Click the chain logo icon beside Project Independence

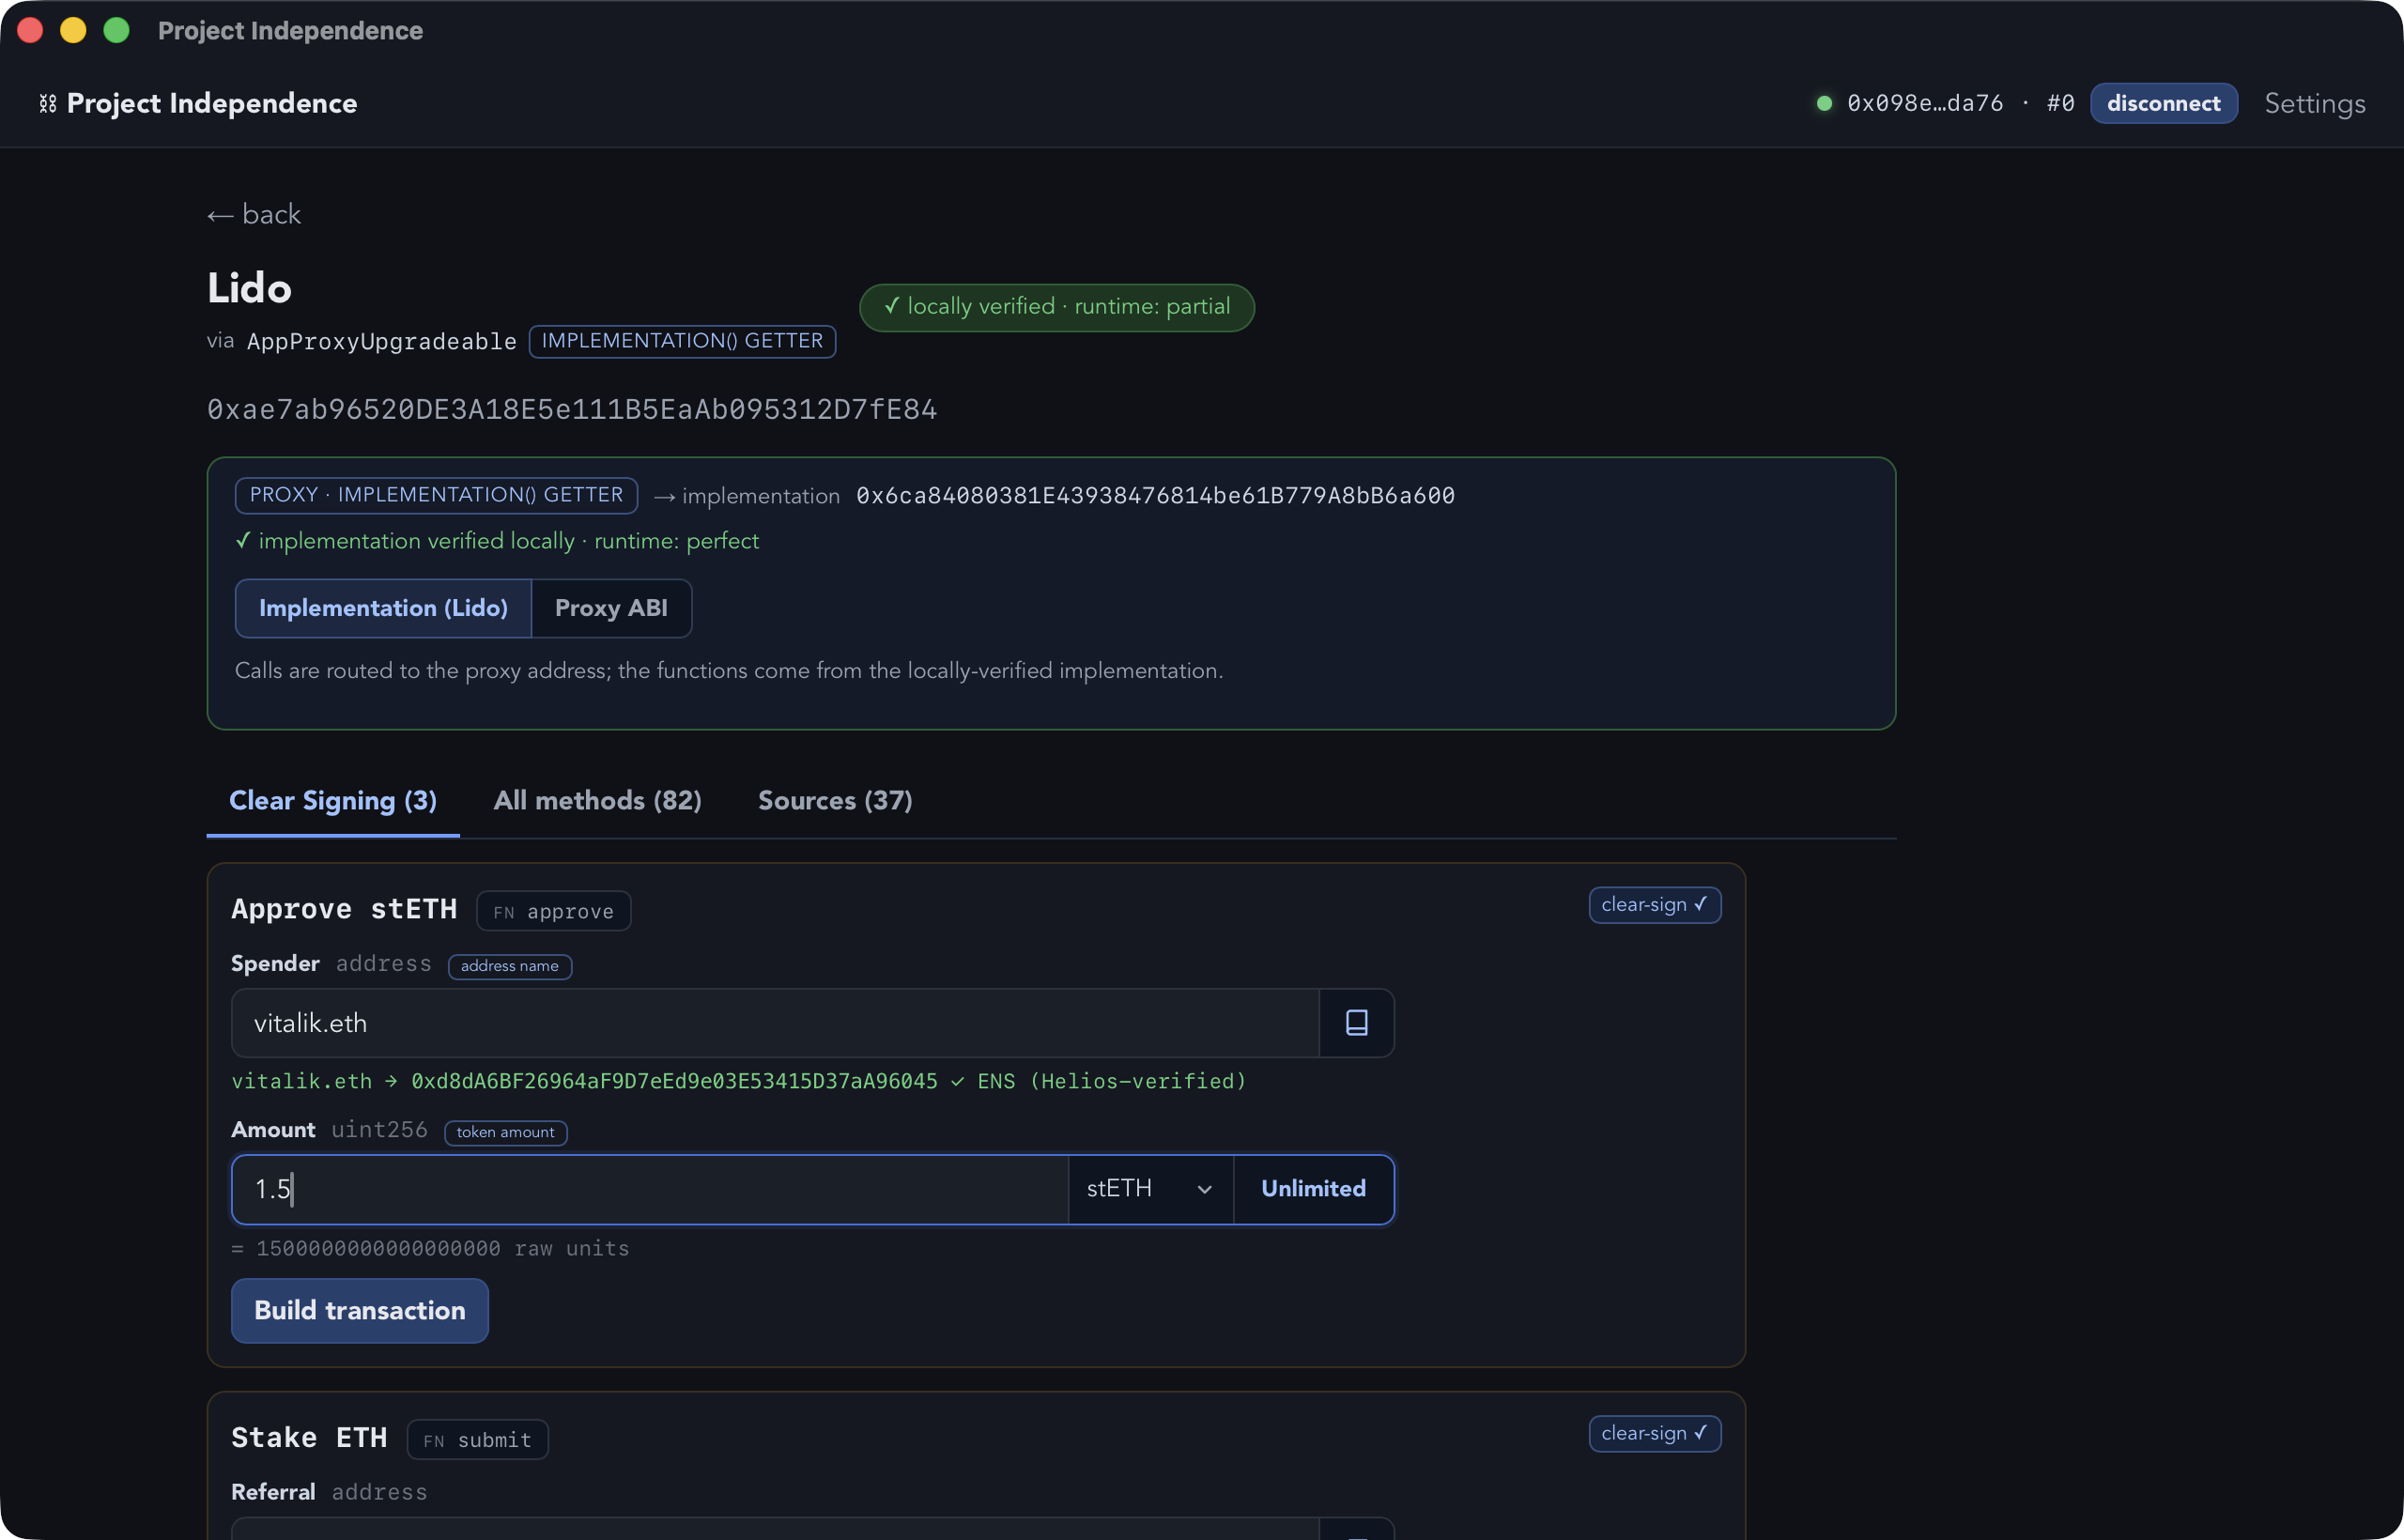click(x=47, y=104)
